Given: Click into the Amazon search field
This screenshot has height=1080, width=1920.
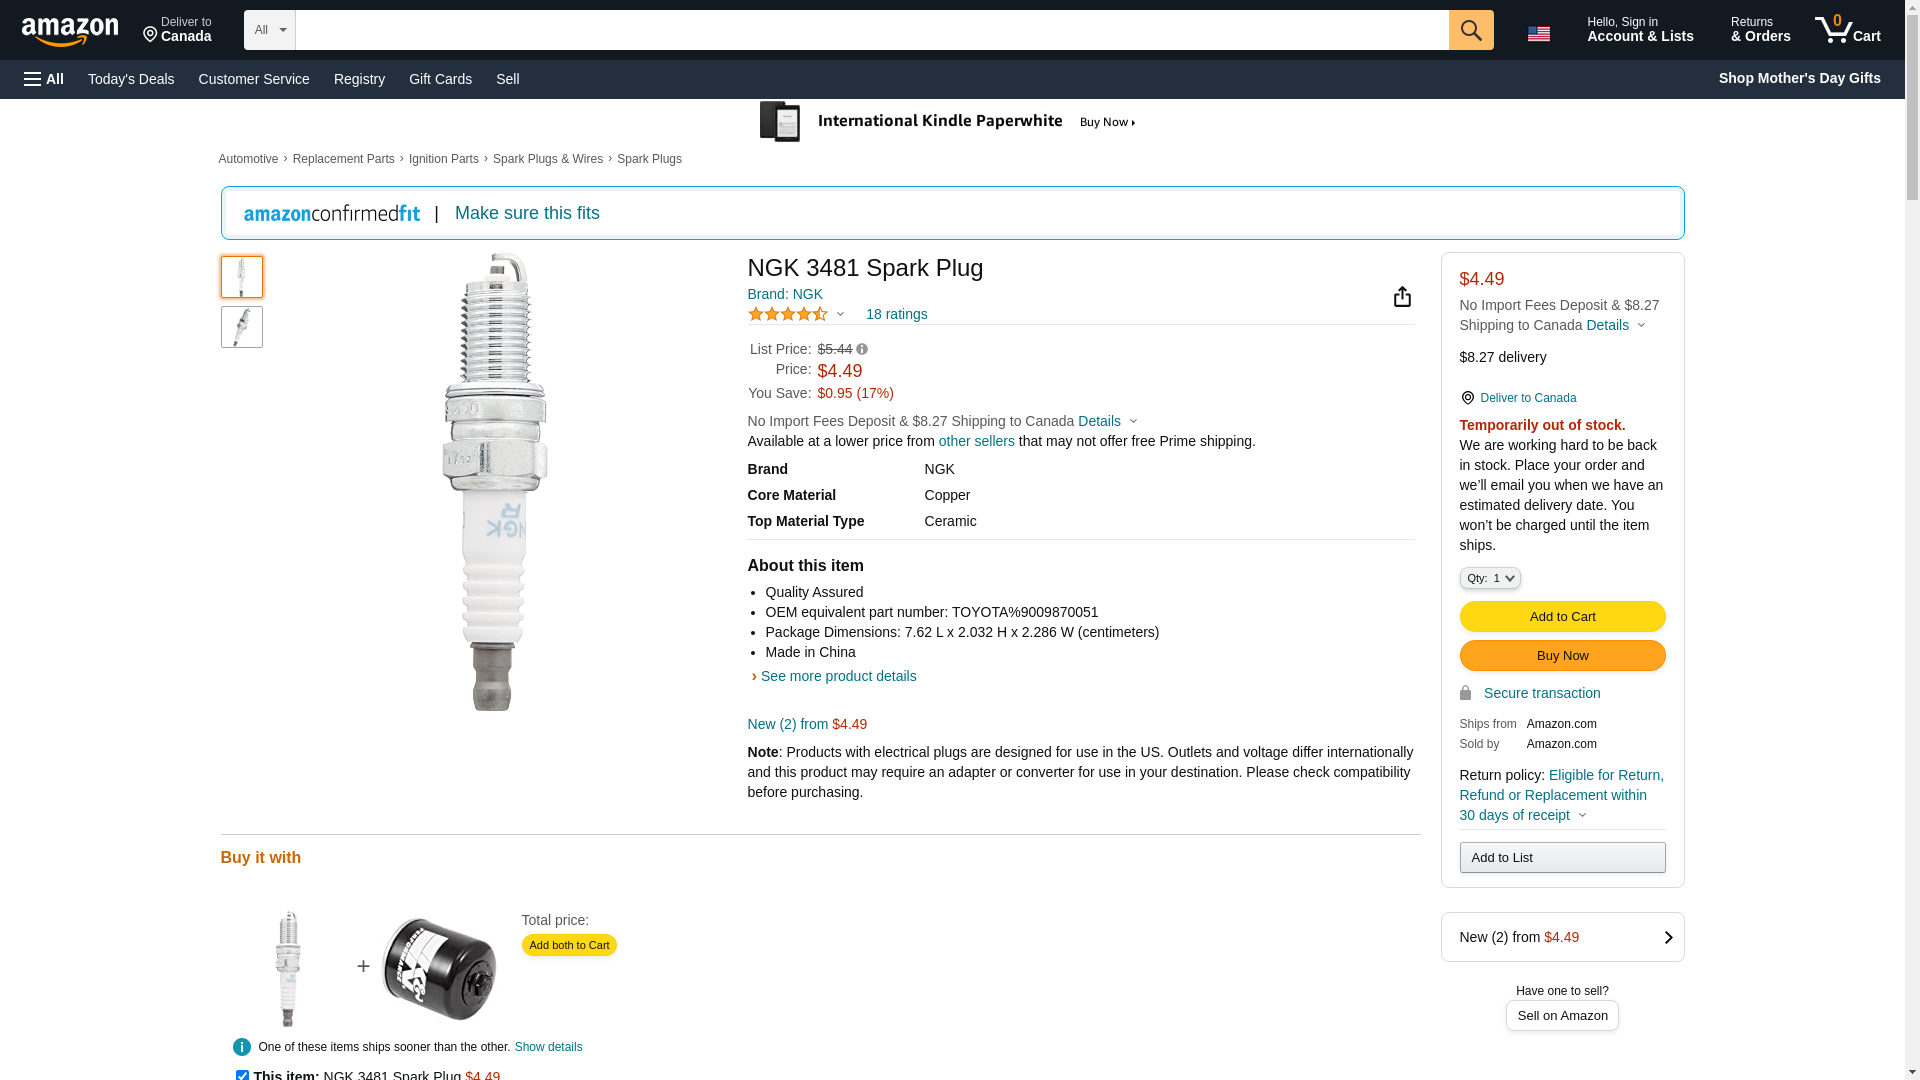Looking at the screenshot, I should pos(871,30).
